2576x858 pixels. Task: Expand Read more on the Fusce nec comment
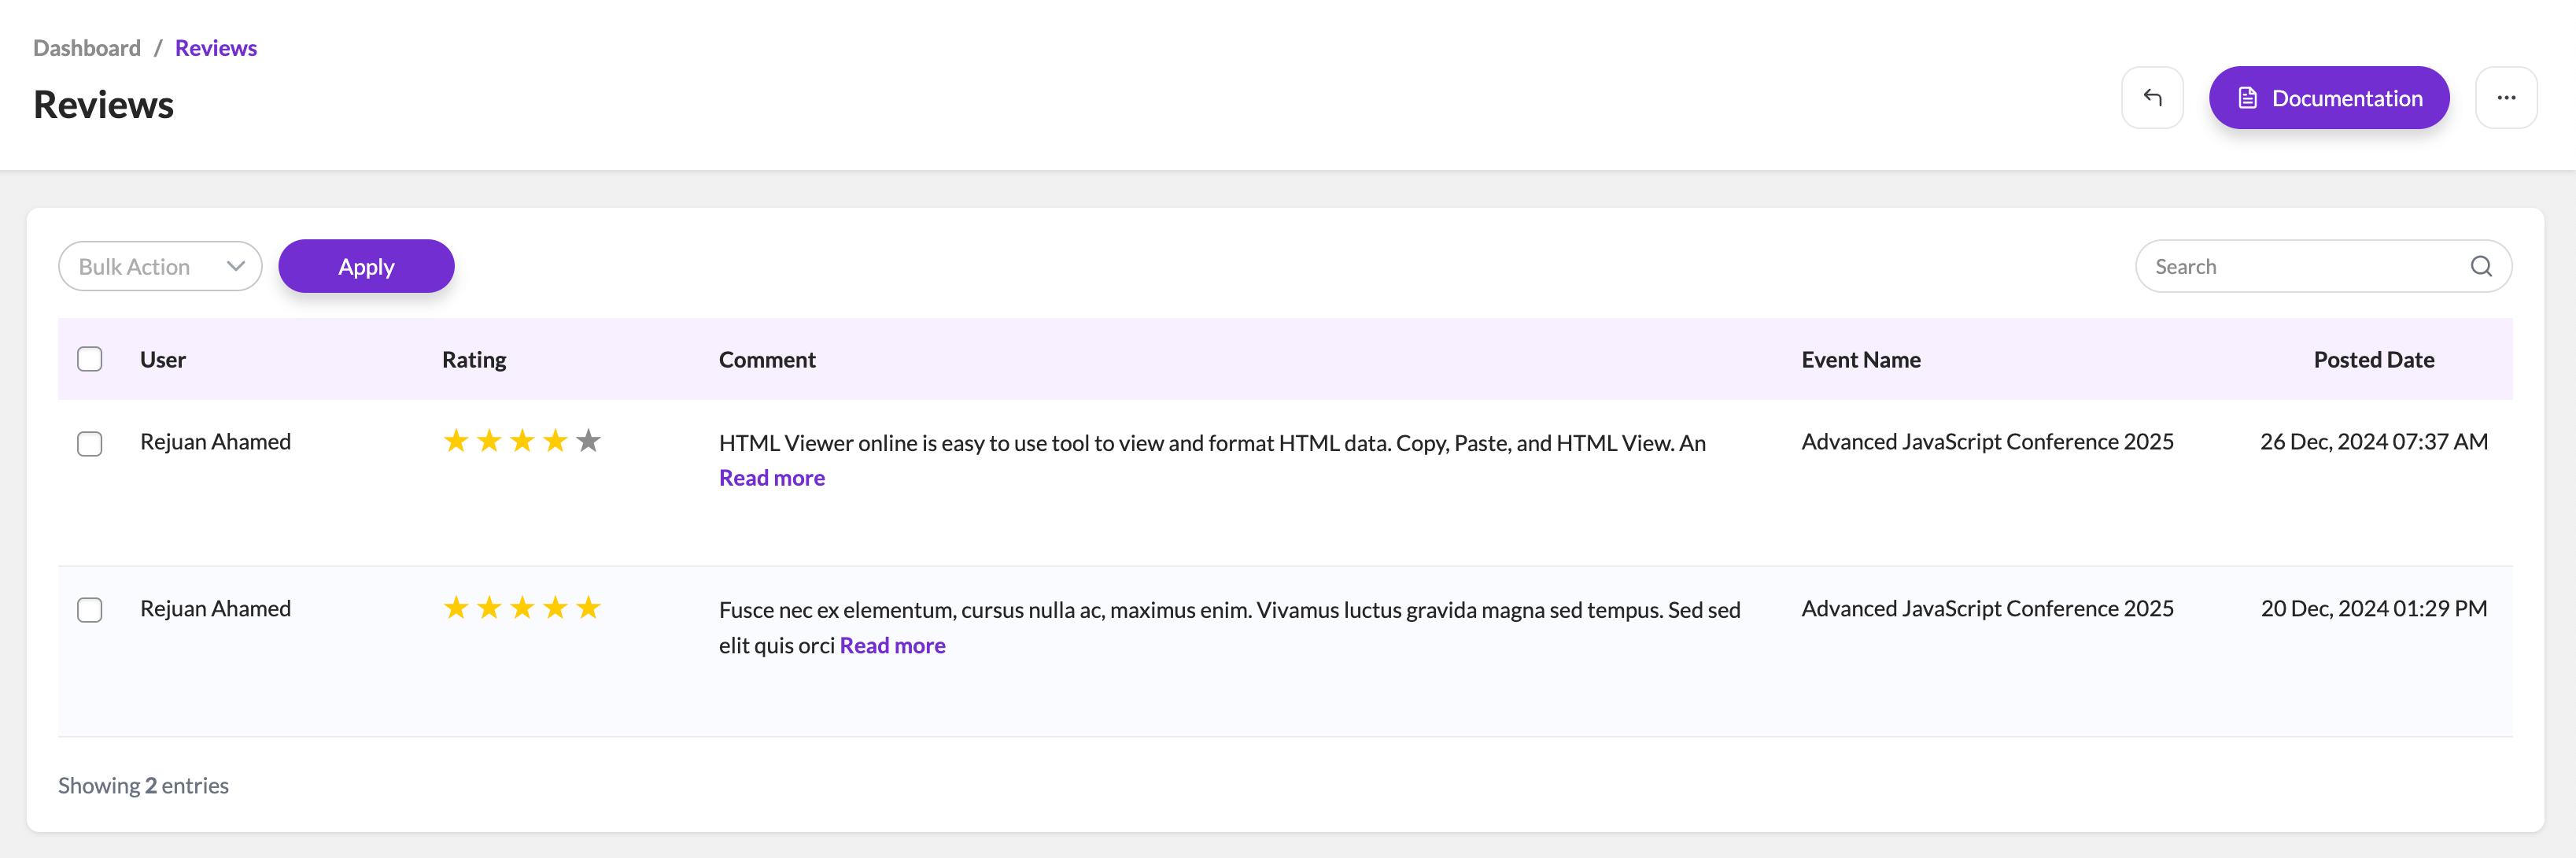(892, 645)
